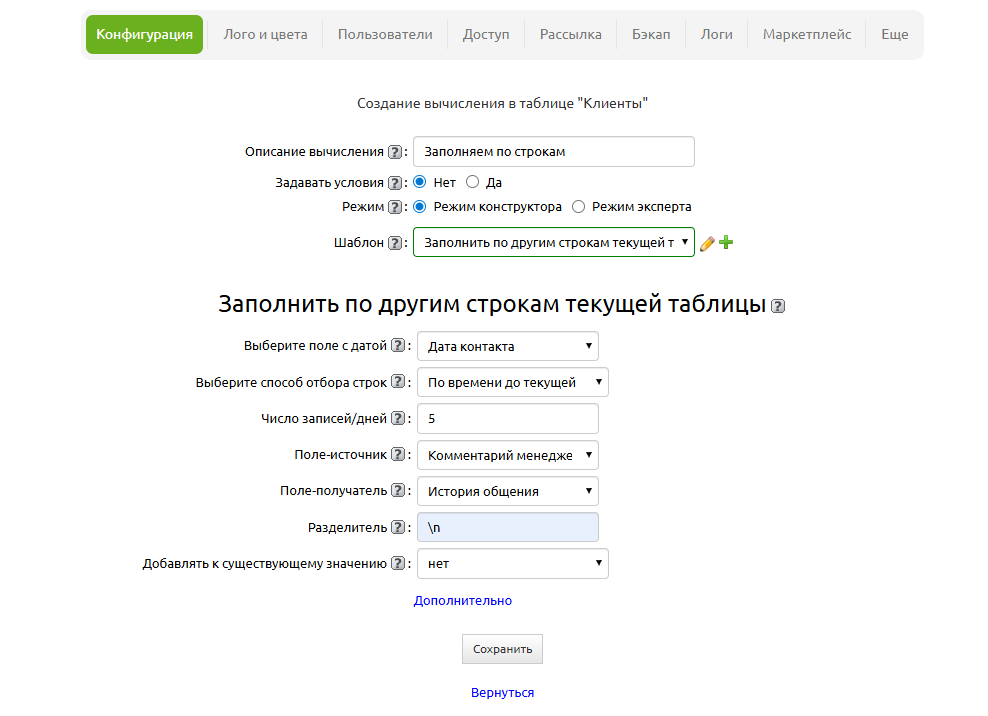Viewport: 988px width, 716px height.
Task: Open the Шаблон dropdown
Action: click(x=554, y=242)
